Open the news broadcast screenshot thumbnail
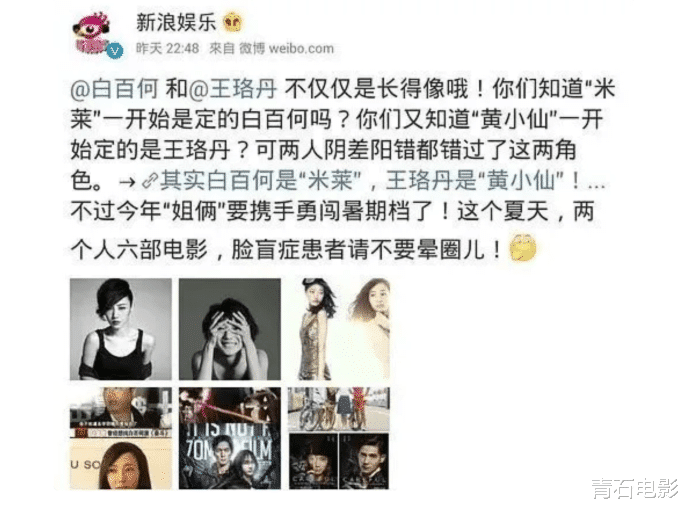Viewport: 690px width, 513px height. tap(121, 438)
